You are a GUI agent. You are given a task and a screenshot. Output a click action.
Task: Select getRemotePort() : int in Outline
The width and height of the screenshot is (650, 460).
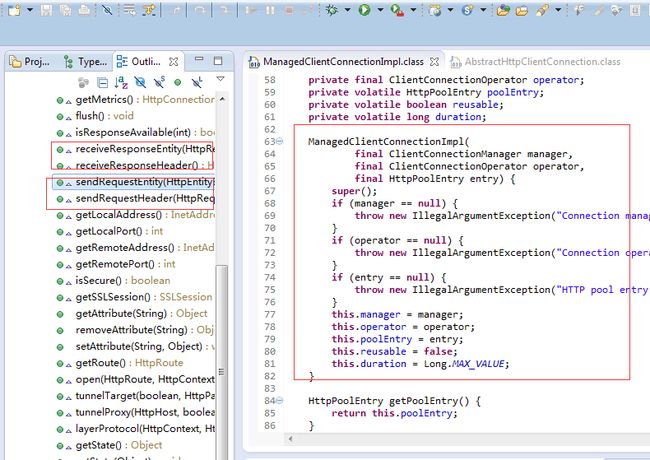click(x=116, y=264)
